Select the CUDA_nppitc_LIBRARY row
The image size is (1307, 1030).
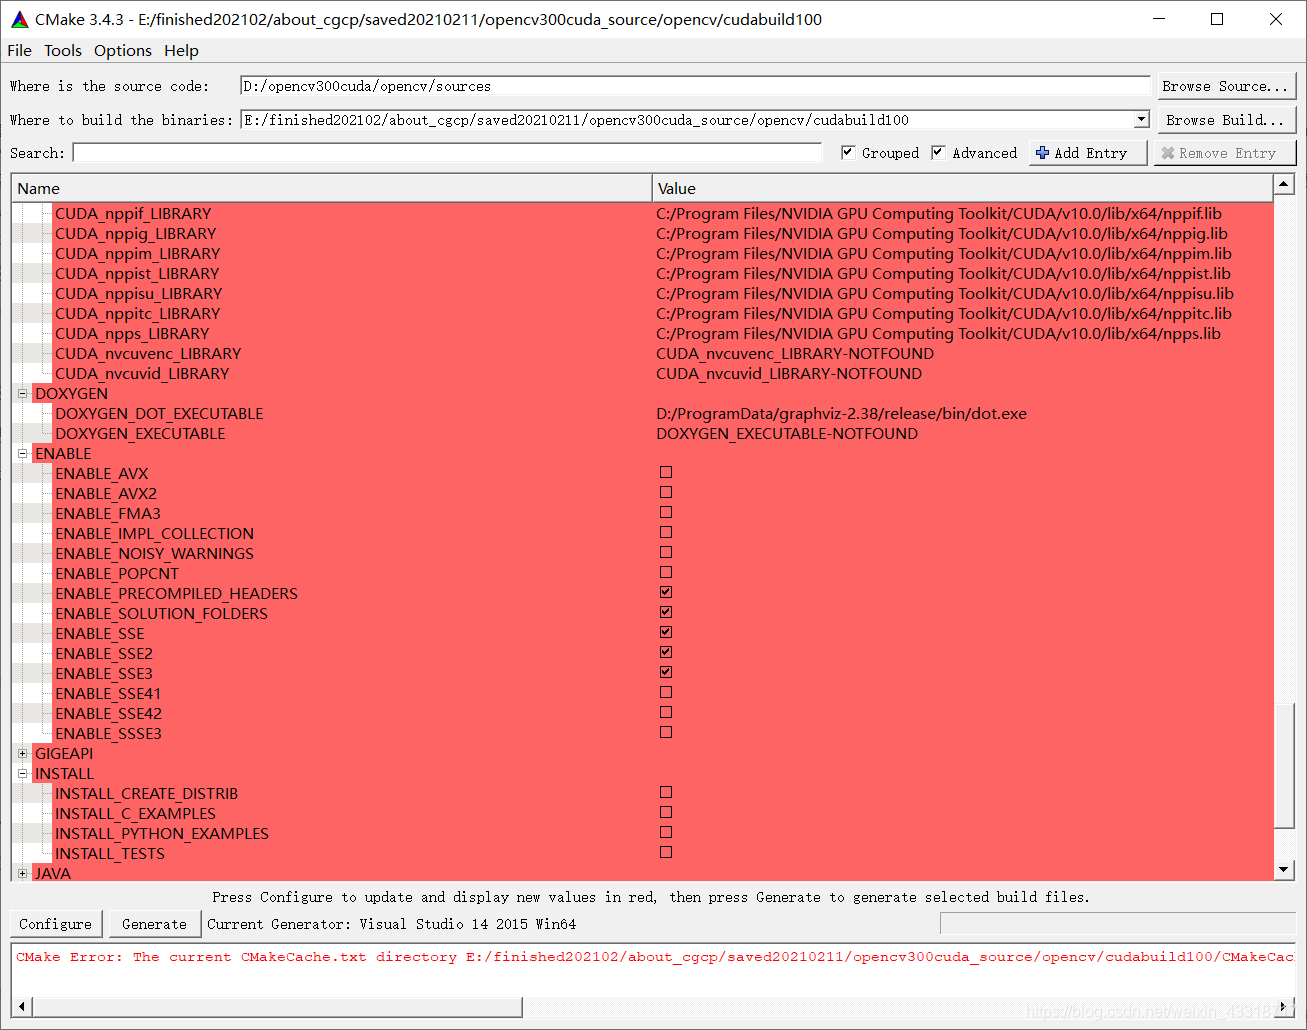(x=642, y=313)
